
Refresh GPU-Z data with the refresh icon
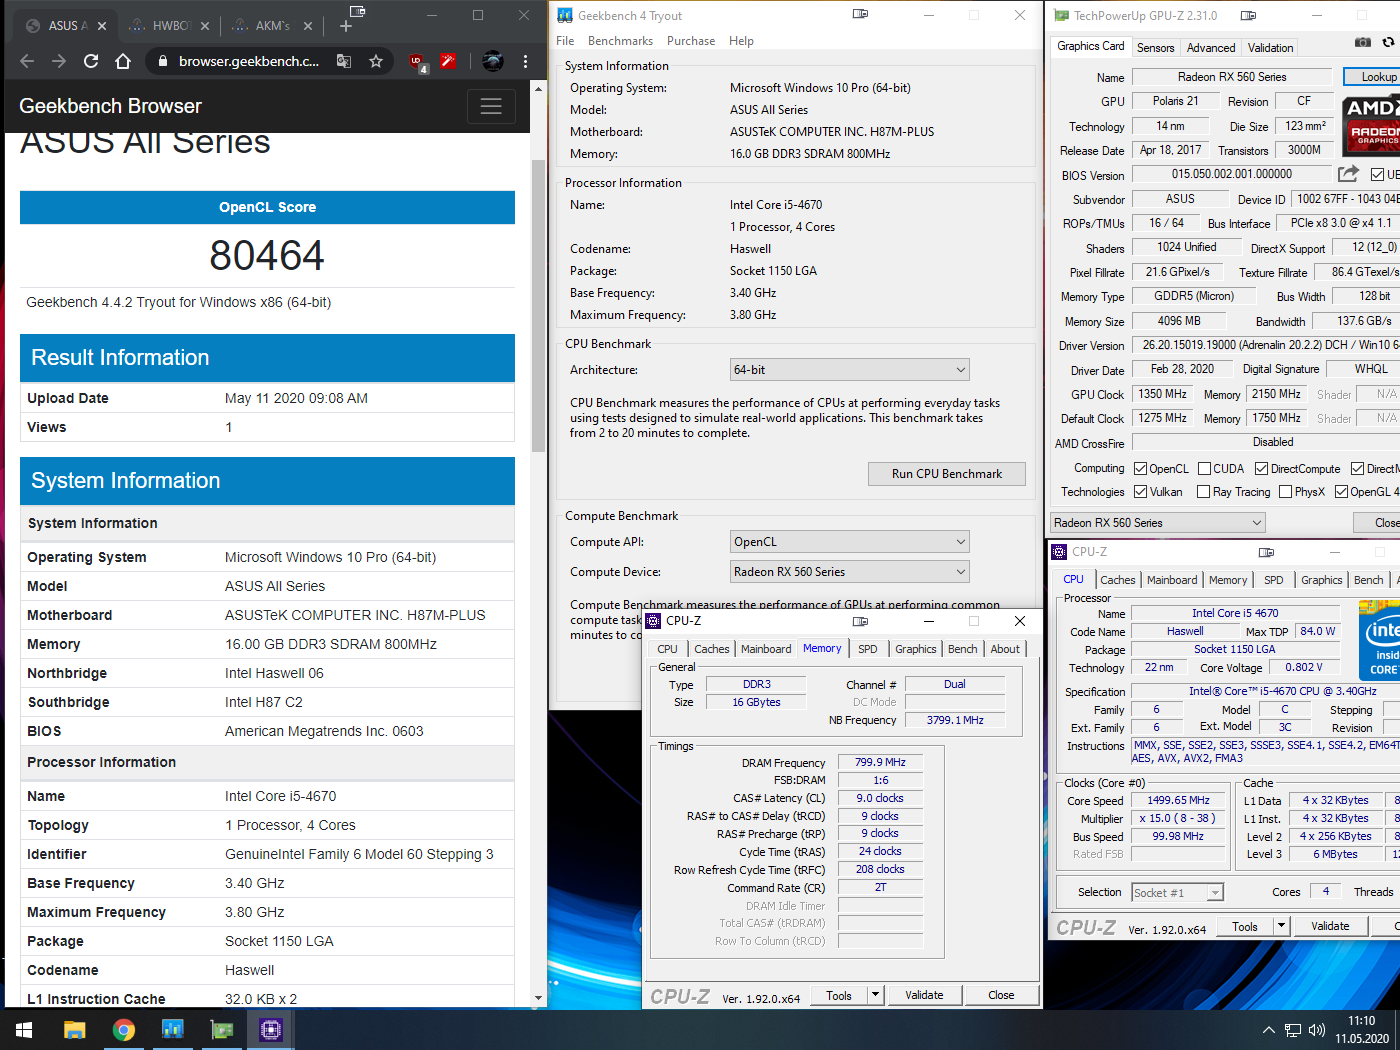point(1388,43)
